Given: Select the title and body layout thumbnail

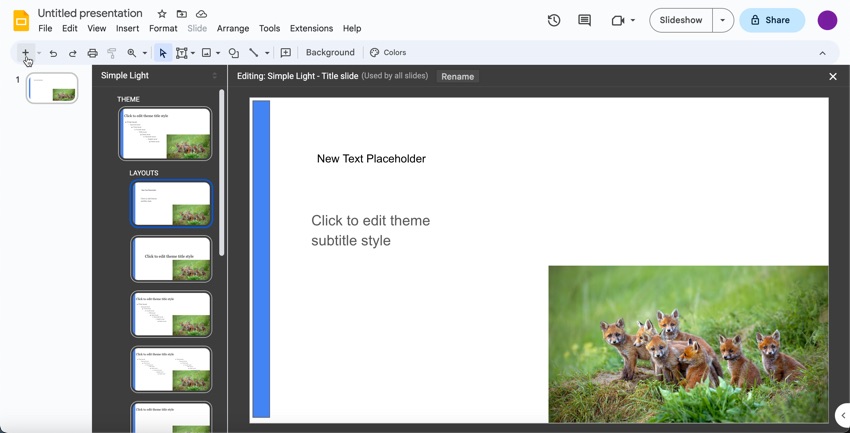Looking at the screenshot, I should (171, 314).
